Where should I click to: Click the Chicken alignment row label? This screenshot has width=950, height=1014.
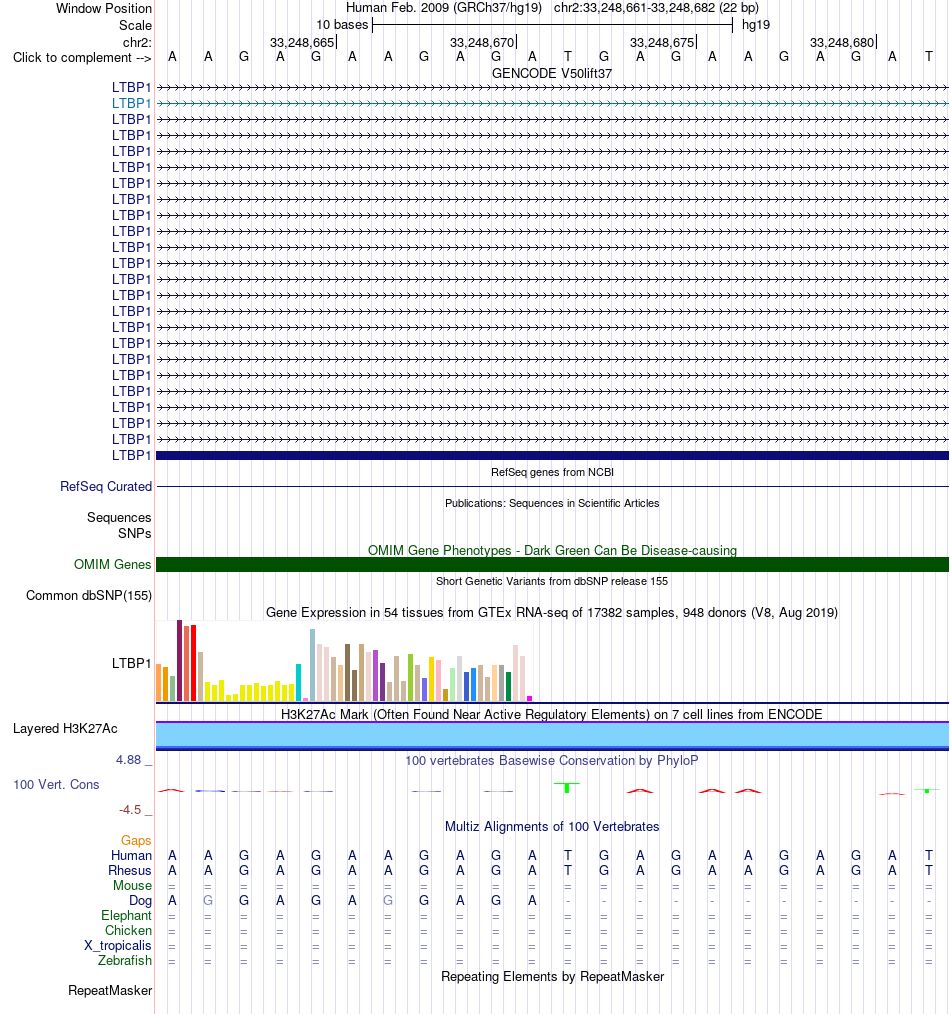128,931
